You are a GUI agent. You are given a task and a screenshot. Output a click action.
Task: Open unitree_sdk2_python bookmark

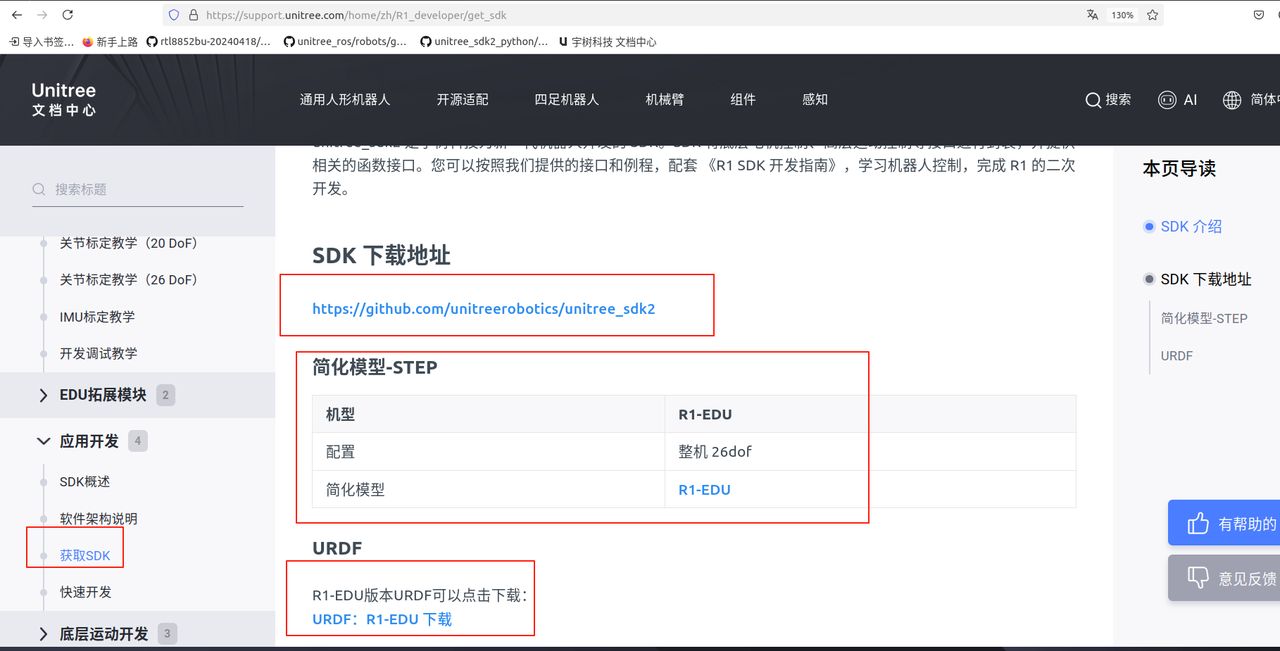484,42
